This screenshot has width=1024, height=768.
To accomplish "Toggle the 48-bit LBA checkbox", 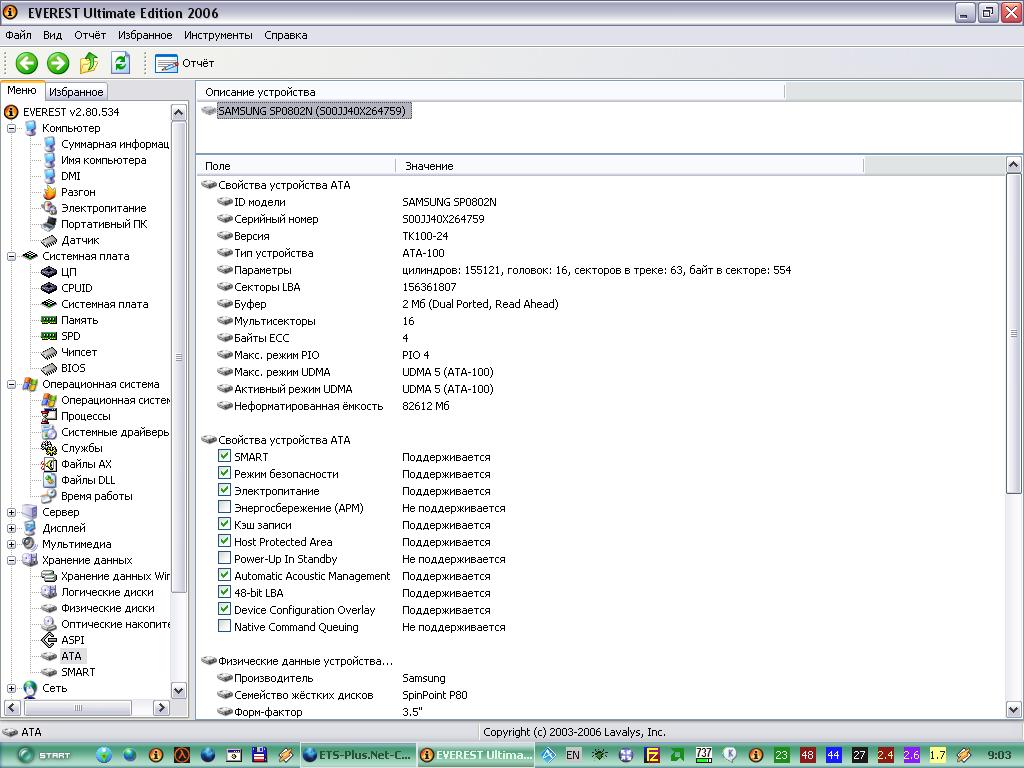I will click(225, 593).
